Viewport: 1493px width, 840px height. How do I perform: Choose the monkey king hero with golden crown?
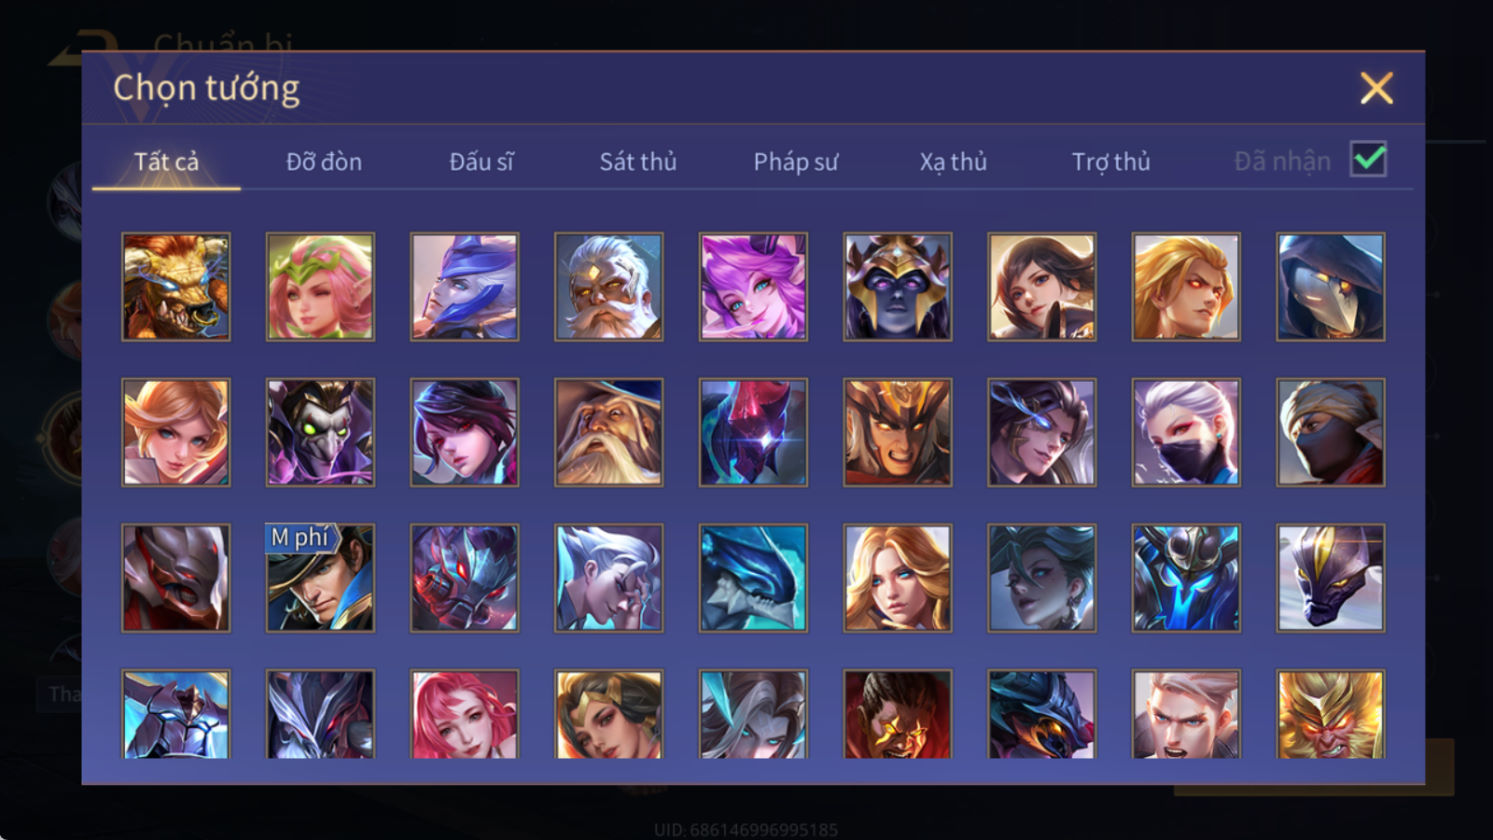1330,714
